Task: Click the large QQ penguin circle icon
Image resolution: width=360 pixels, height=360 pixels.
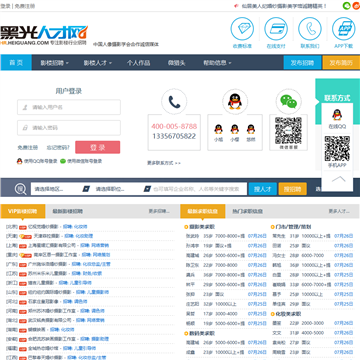Action: [x=235, y=102]
